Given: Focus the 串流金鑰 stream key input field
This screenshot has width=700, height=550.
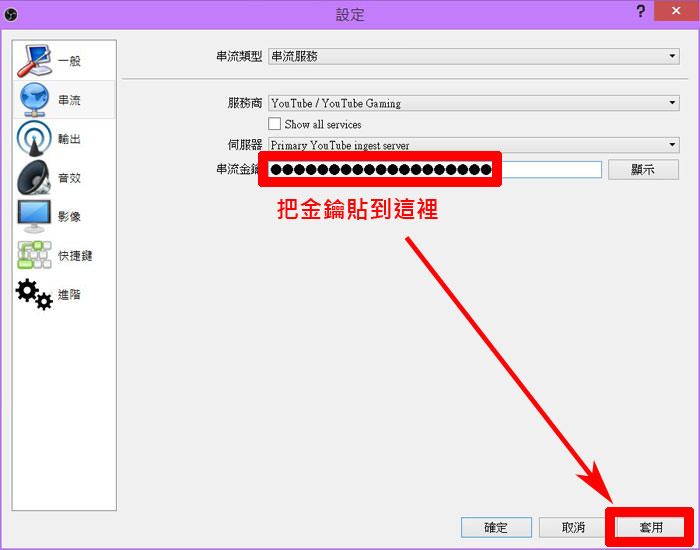Looking at the screenshot, I should [x=435, y=170].
